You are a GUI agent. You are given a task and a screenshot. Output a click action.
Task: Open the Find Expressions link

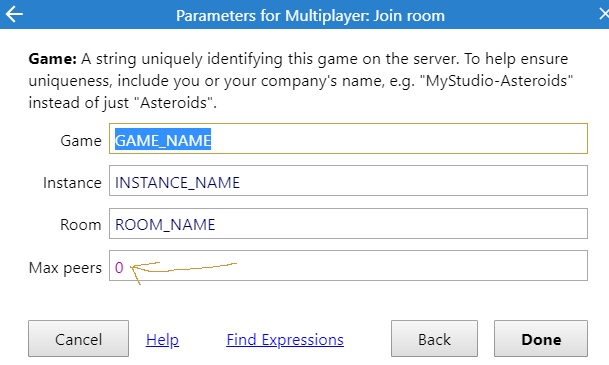point(285,340)
